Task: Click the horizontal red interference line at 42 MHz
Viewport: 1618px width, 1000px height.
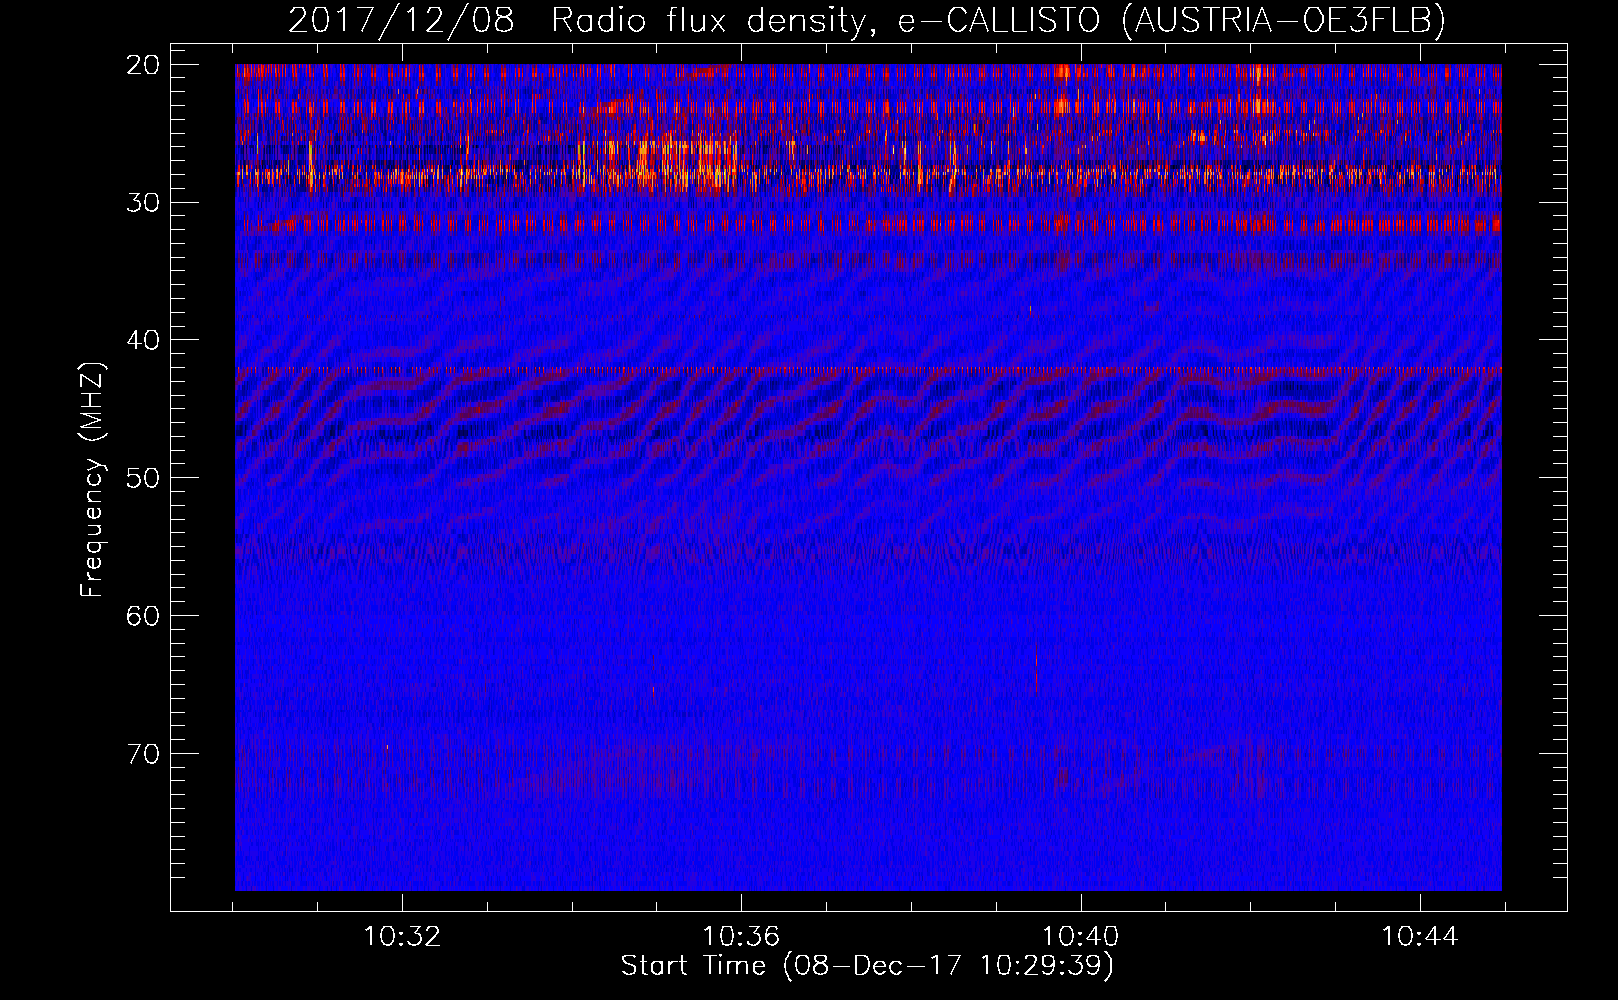Action: [868, 370]
